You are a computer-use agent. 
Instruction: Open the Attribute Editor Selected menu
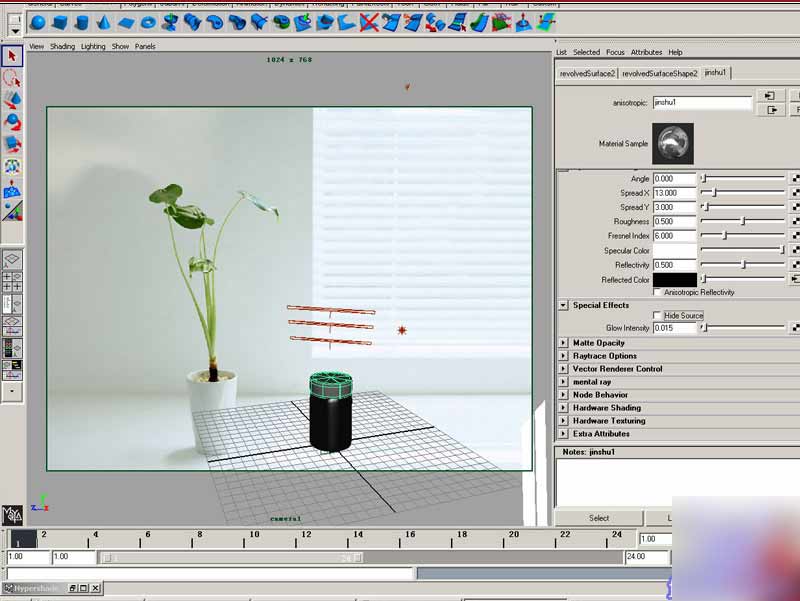pyautogui.click(x=586, y=52)
